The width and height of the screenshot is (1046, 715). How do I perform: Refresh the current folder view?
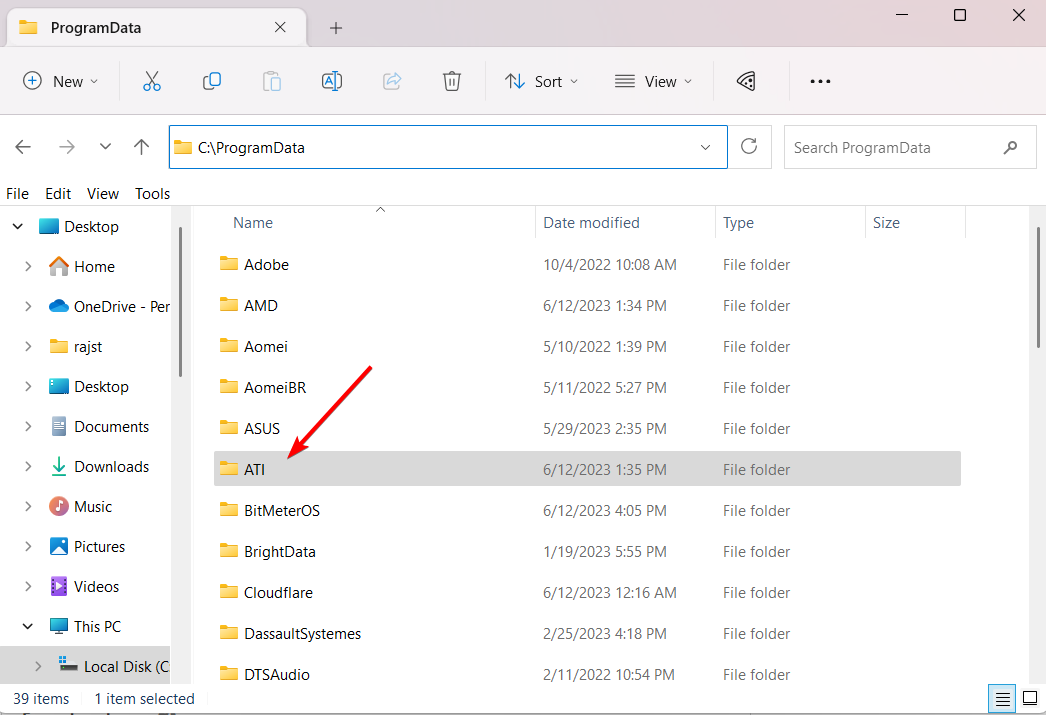click(x=748, y=146)
